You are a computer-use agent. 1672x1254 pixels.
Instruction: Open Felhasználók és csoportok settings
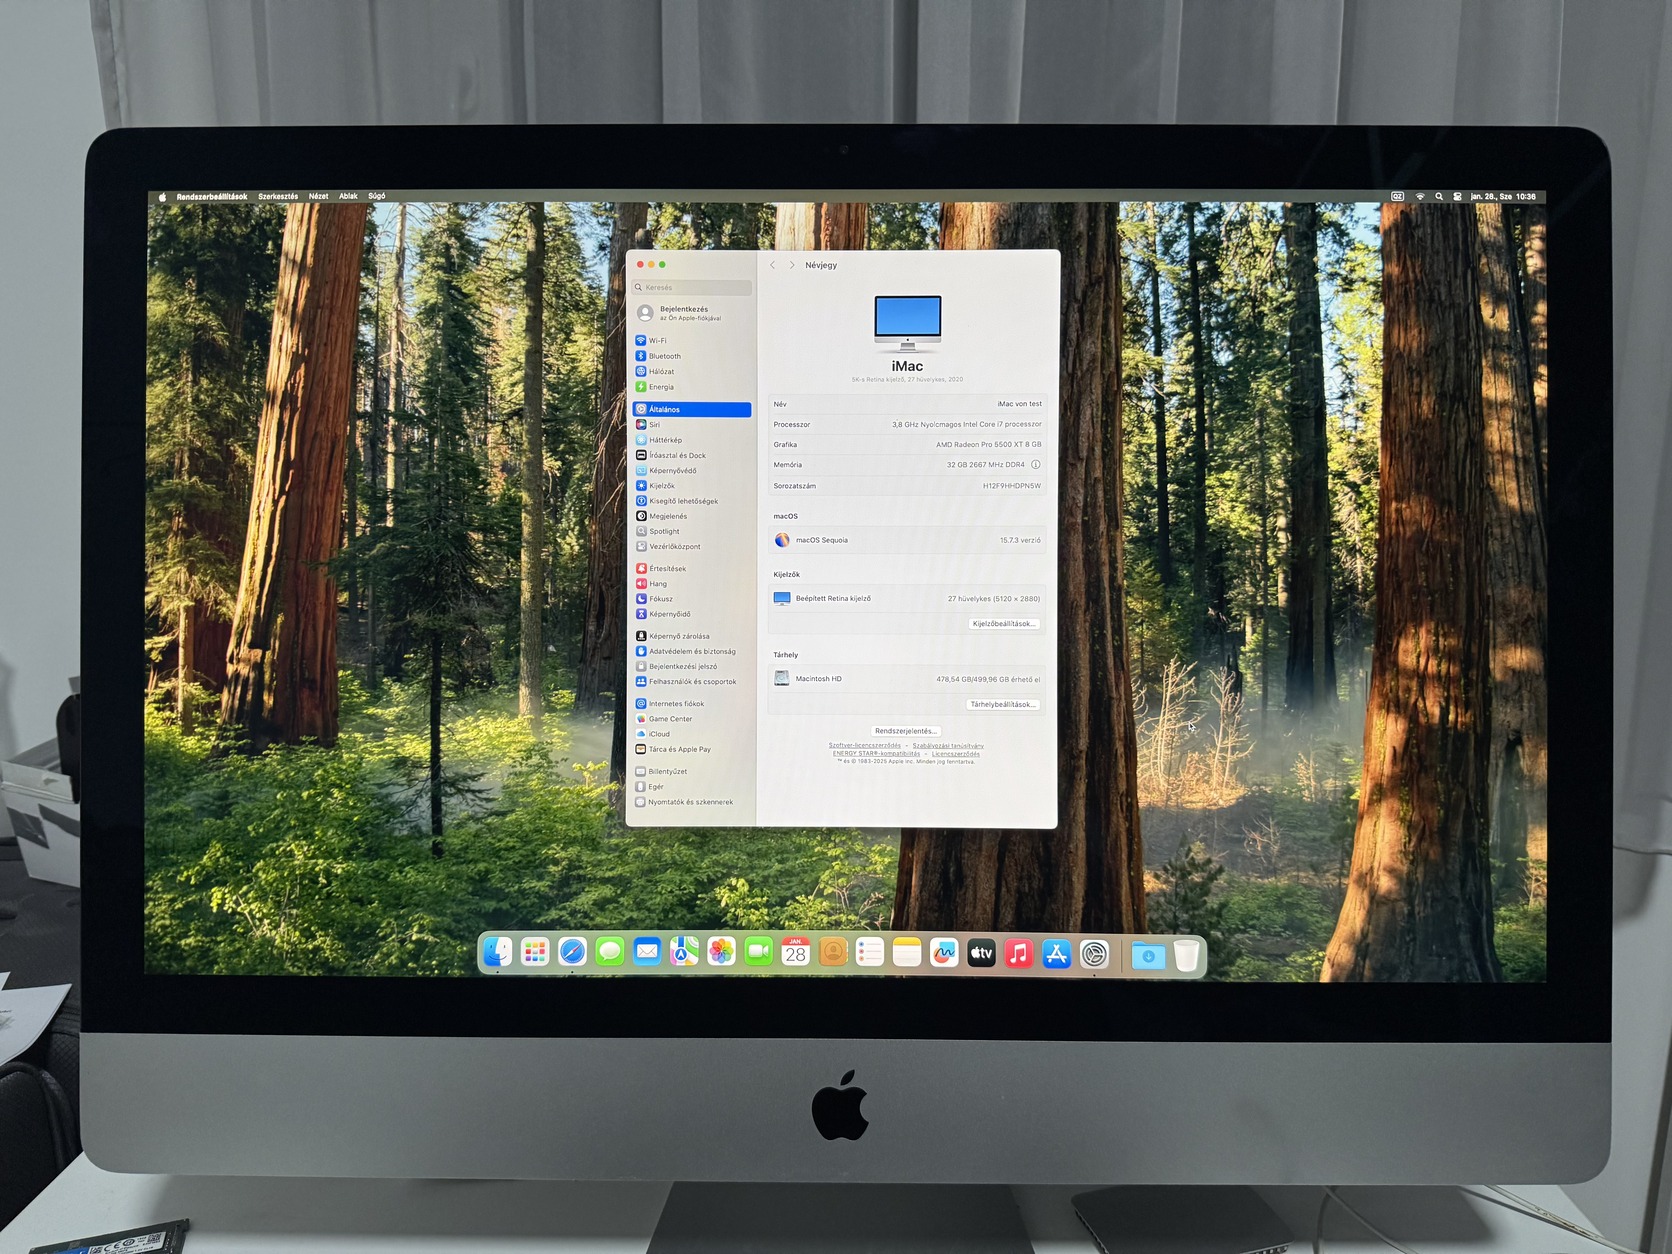692,682
